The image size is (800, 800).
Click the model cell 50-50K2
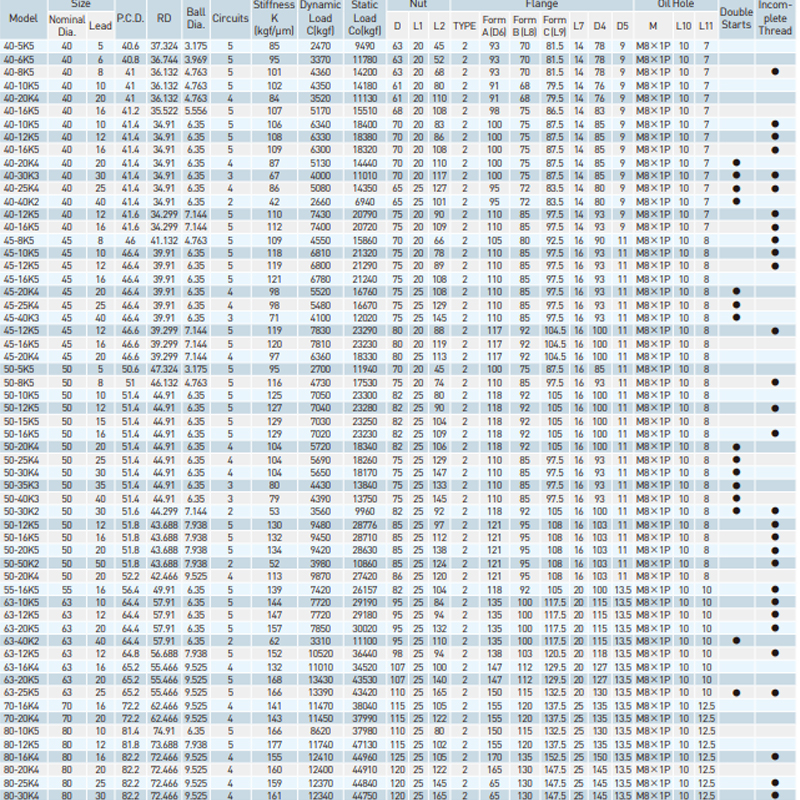(x=22, y=563)
